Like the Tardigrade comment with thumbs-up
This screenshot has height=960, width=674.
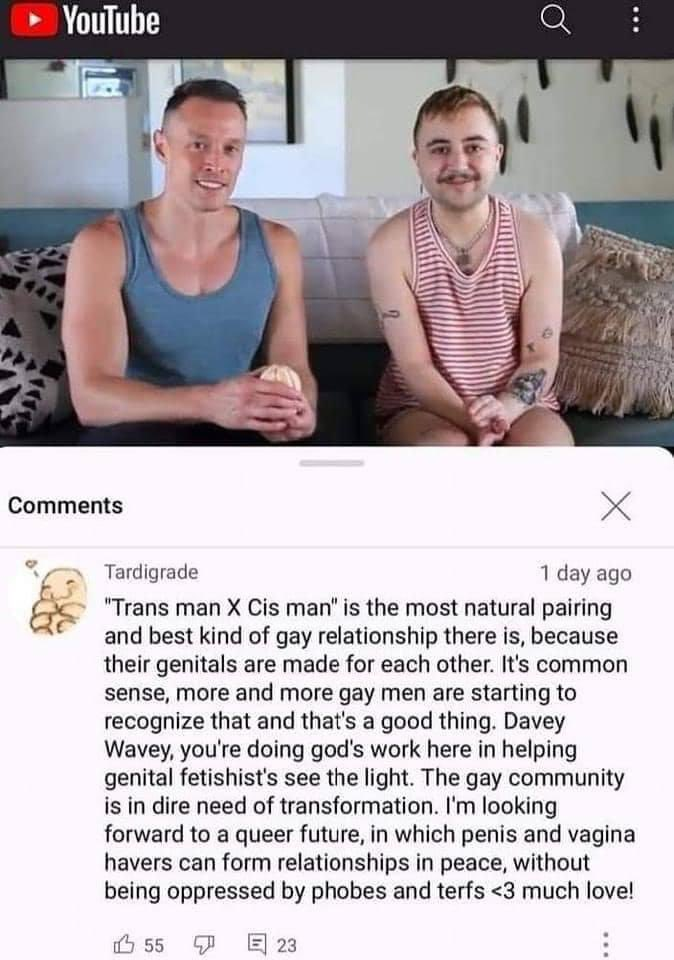pyautogui.click(x=124, y=943)
